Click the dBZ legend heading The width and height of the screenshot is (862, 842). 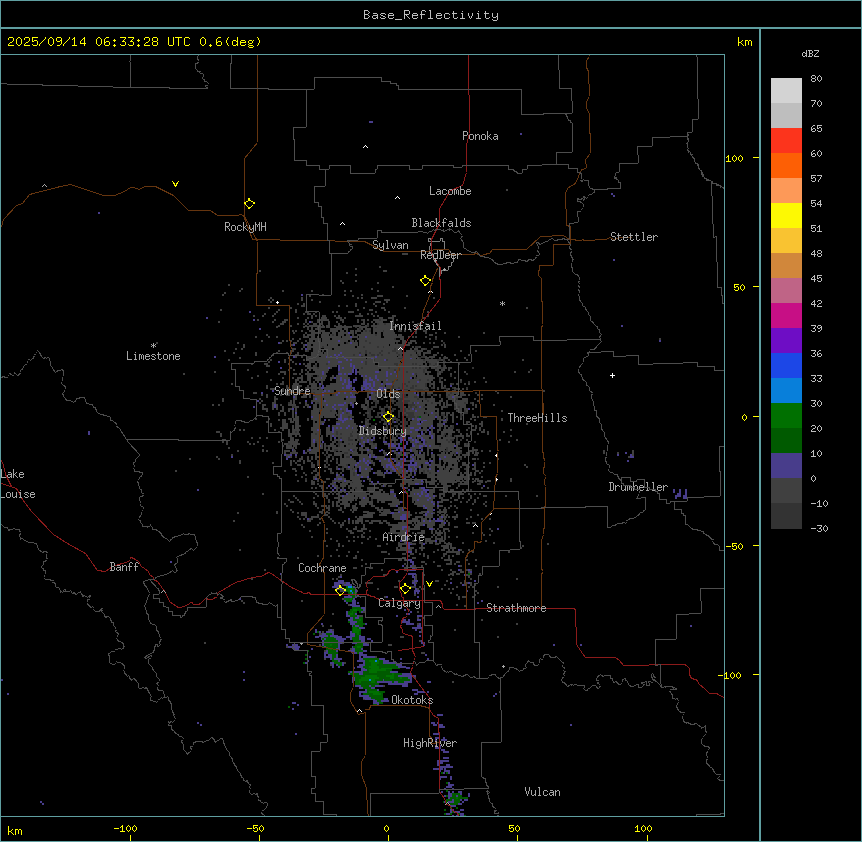point(810,53)
